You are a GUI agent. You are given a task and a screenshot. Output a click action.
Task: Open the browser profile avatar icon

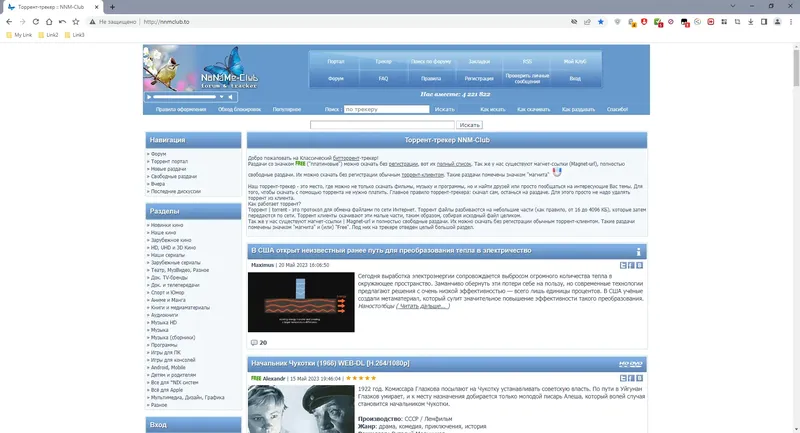(777, 22)
